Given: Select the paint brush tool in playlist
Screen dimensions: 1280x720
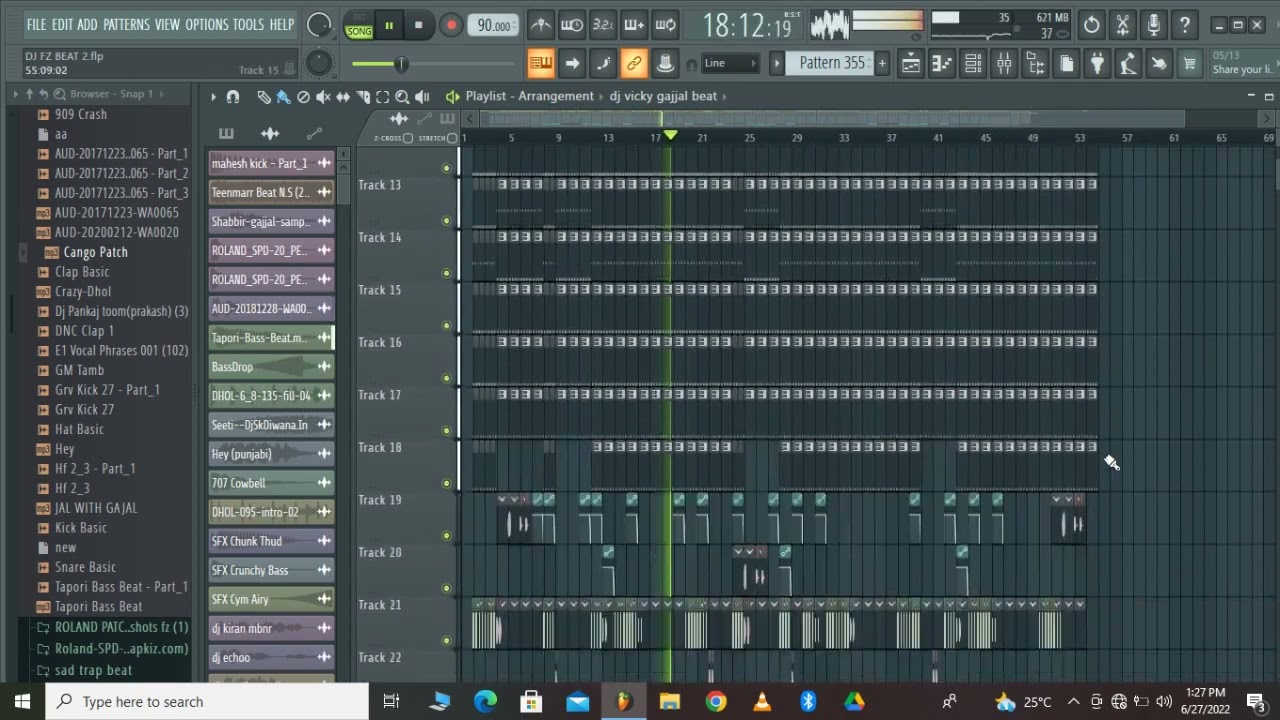Looking at the screenshot, I should (283, 97).
